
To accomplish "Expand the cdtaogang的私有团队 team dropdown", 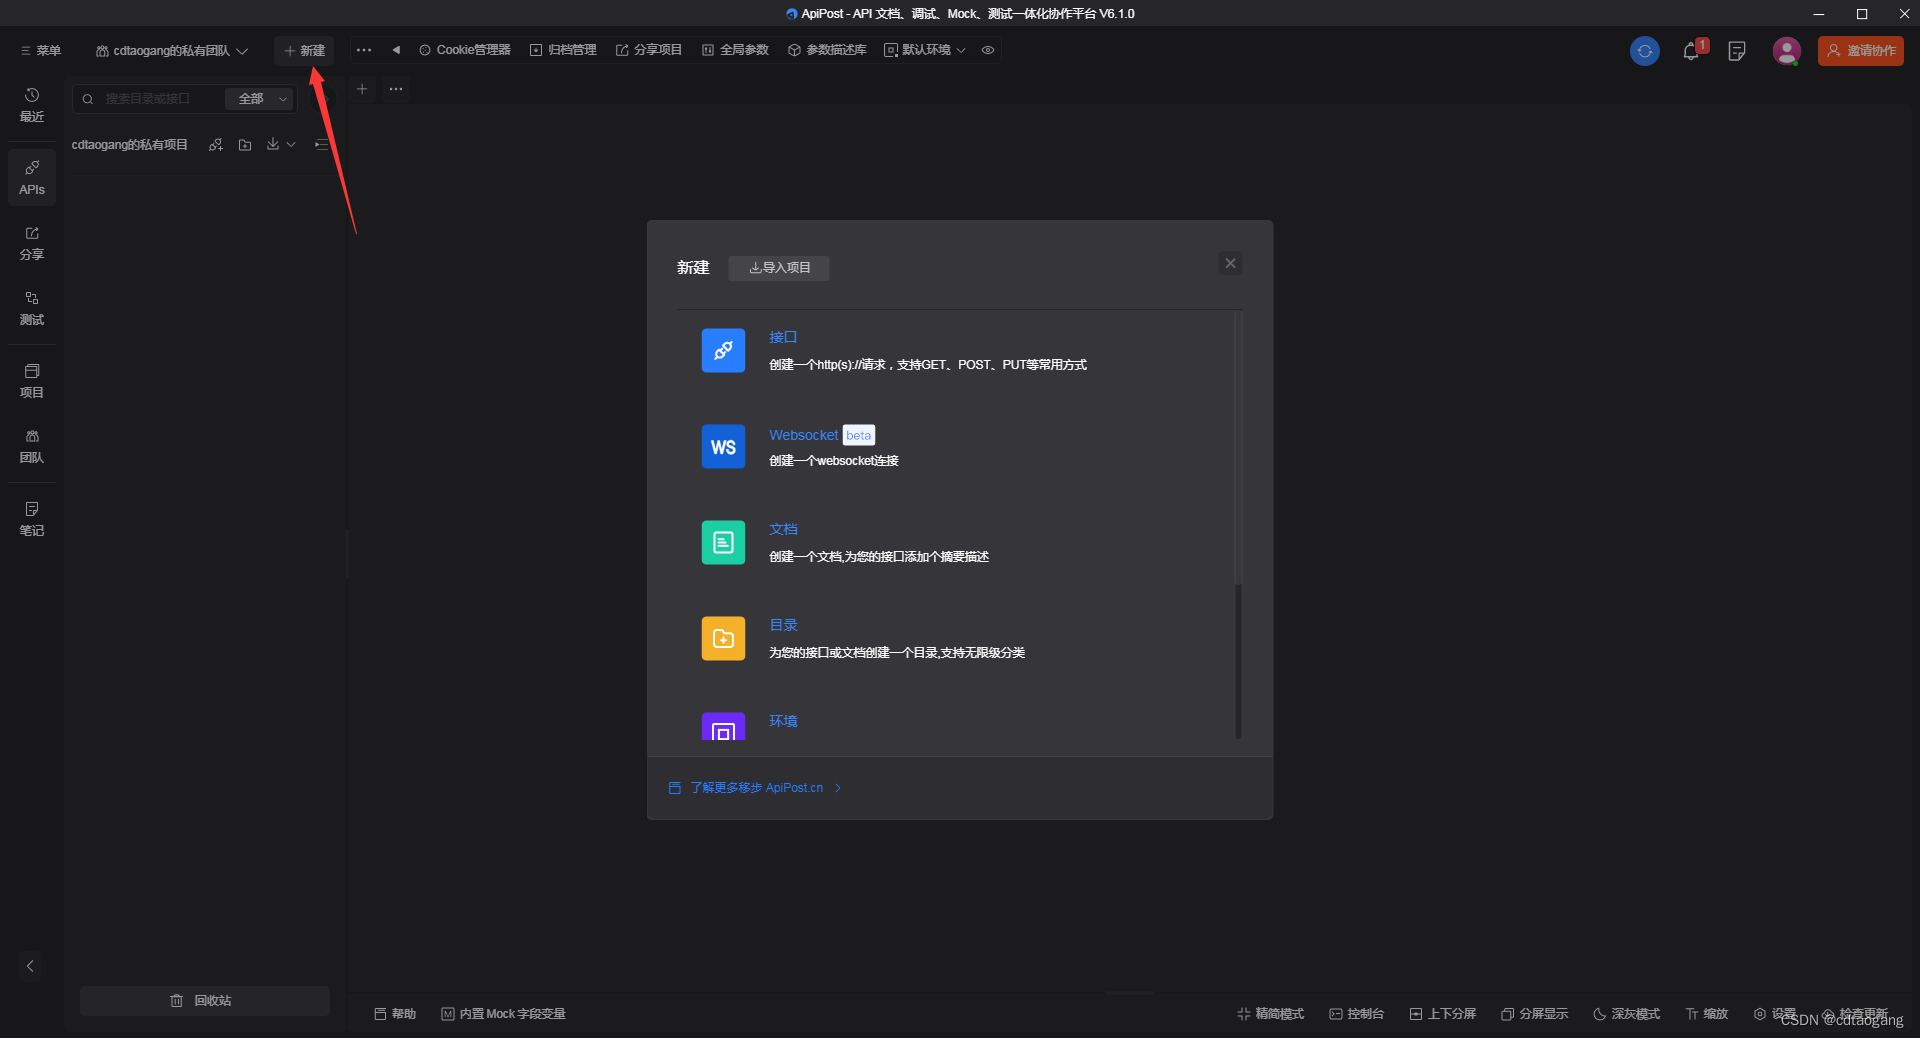I will coord(171,50).
